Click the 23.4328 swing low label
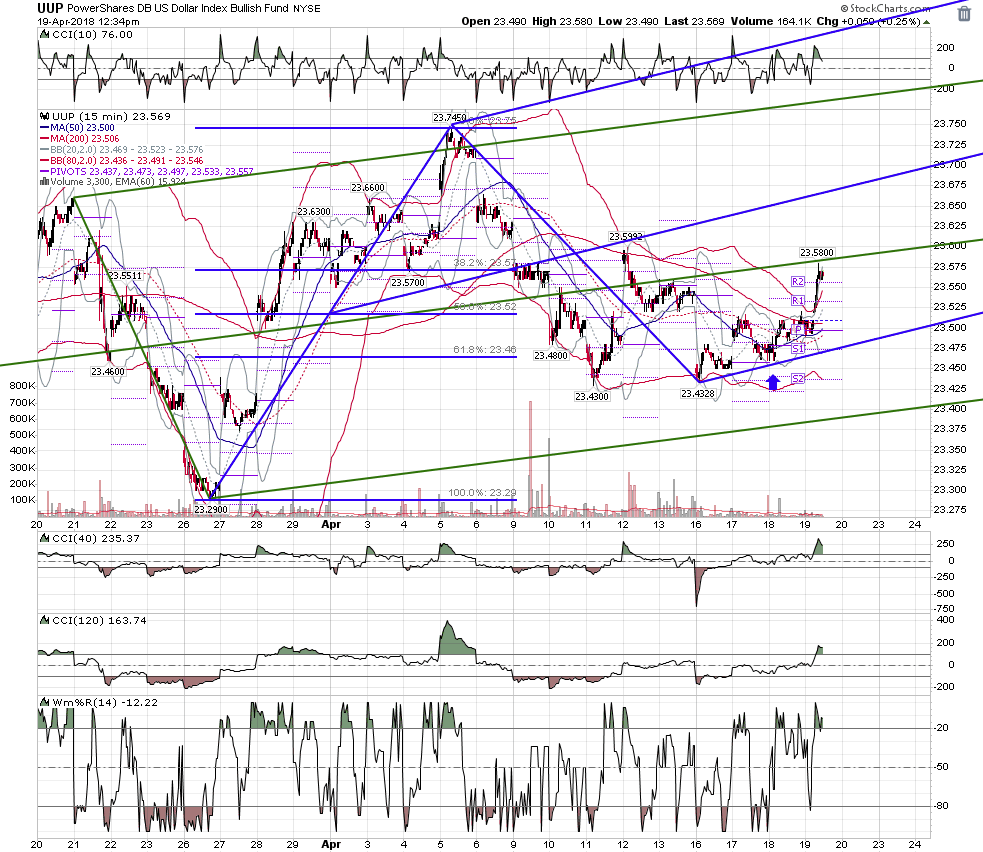Image resolution: width=983 pixels, height=852 pixels. [698, 394]
